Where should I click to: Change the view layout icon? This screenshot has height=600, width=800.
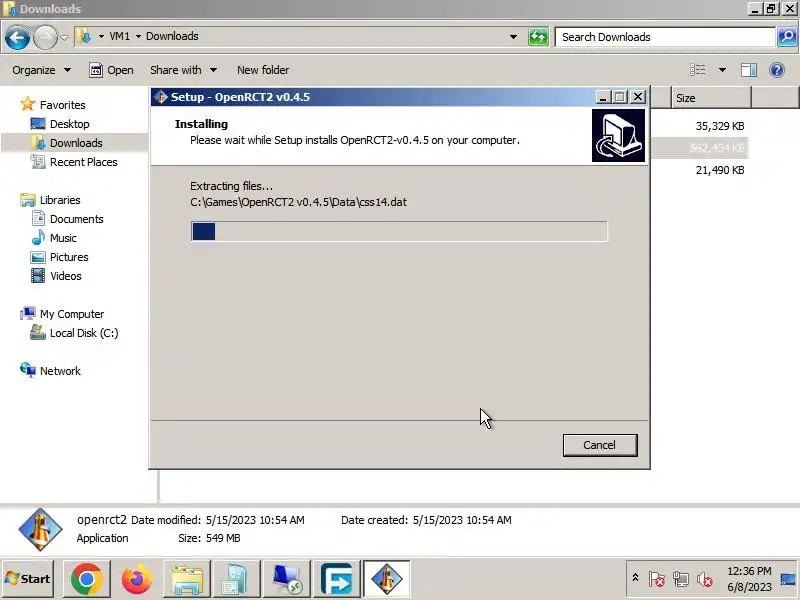pyautogui.click(x=697, y=70)
